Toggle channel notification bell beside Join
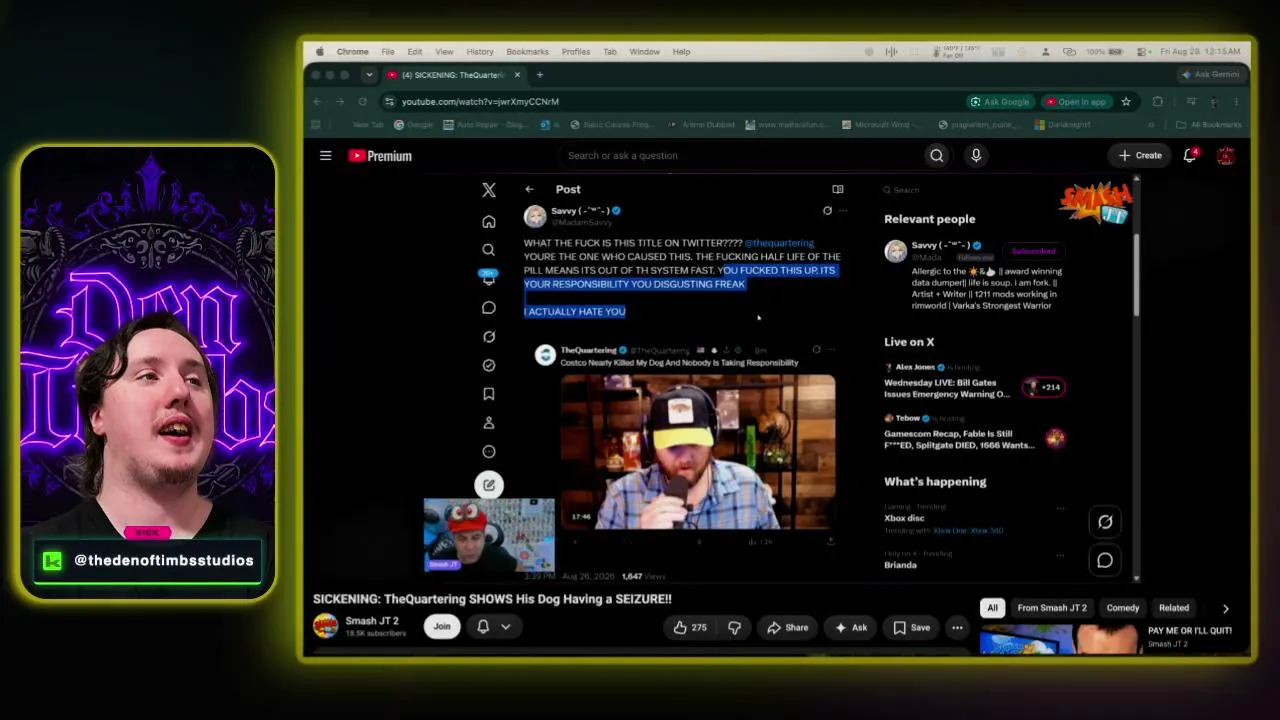The width and height of the screenshot is (1280, 720). (x=483, y=627)
